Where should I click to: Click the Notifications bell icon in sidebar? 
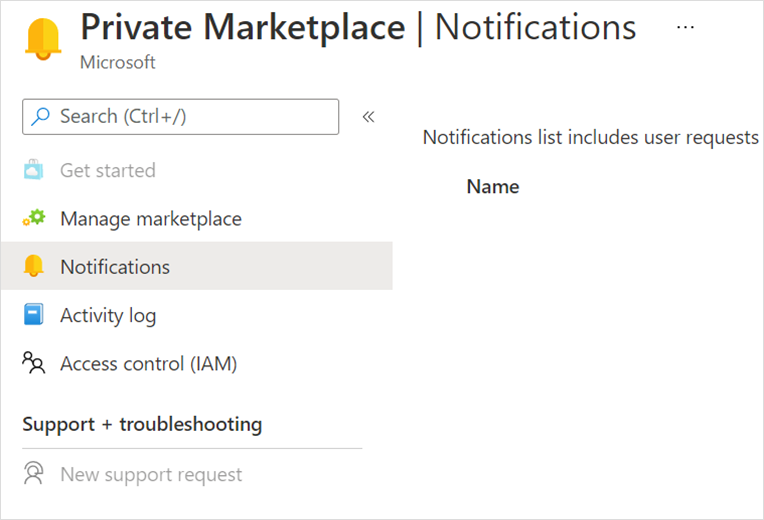(34, 266)
